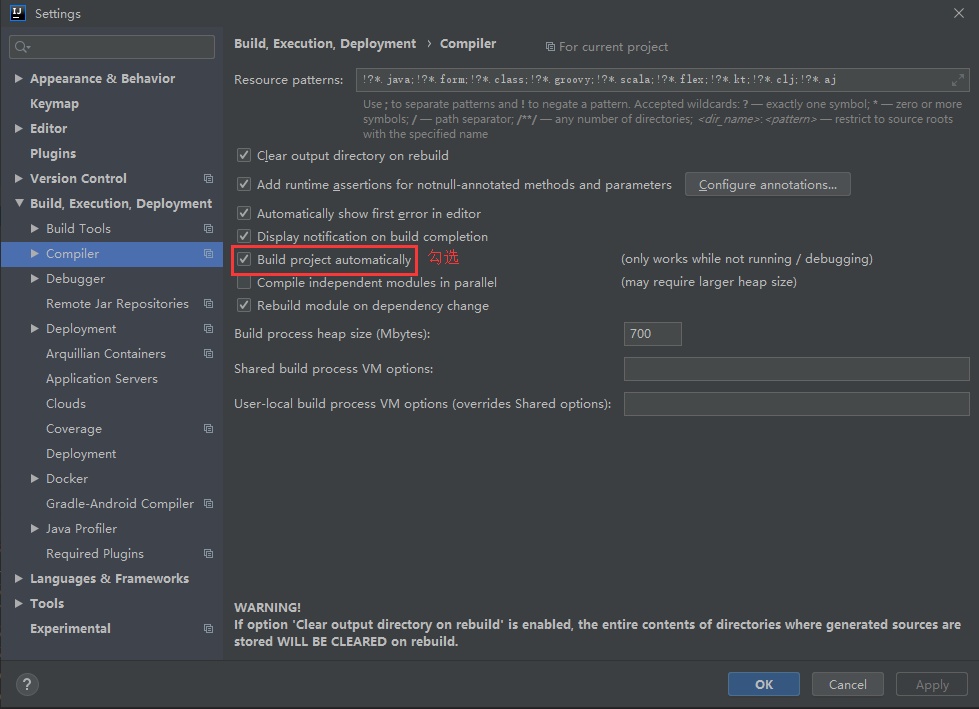Click the Shared build process VM options field
Image resolution: width=979 pixels, height=709 pixels.
796,369
